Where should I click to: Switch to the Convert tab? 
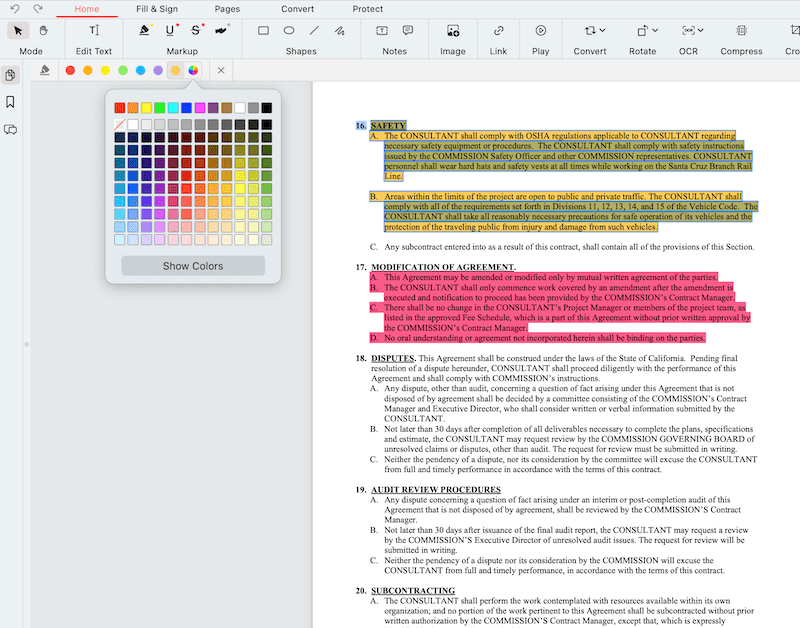(x=297, y=9)
